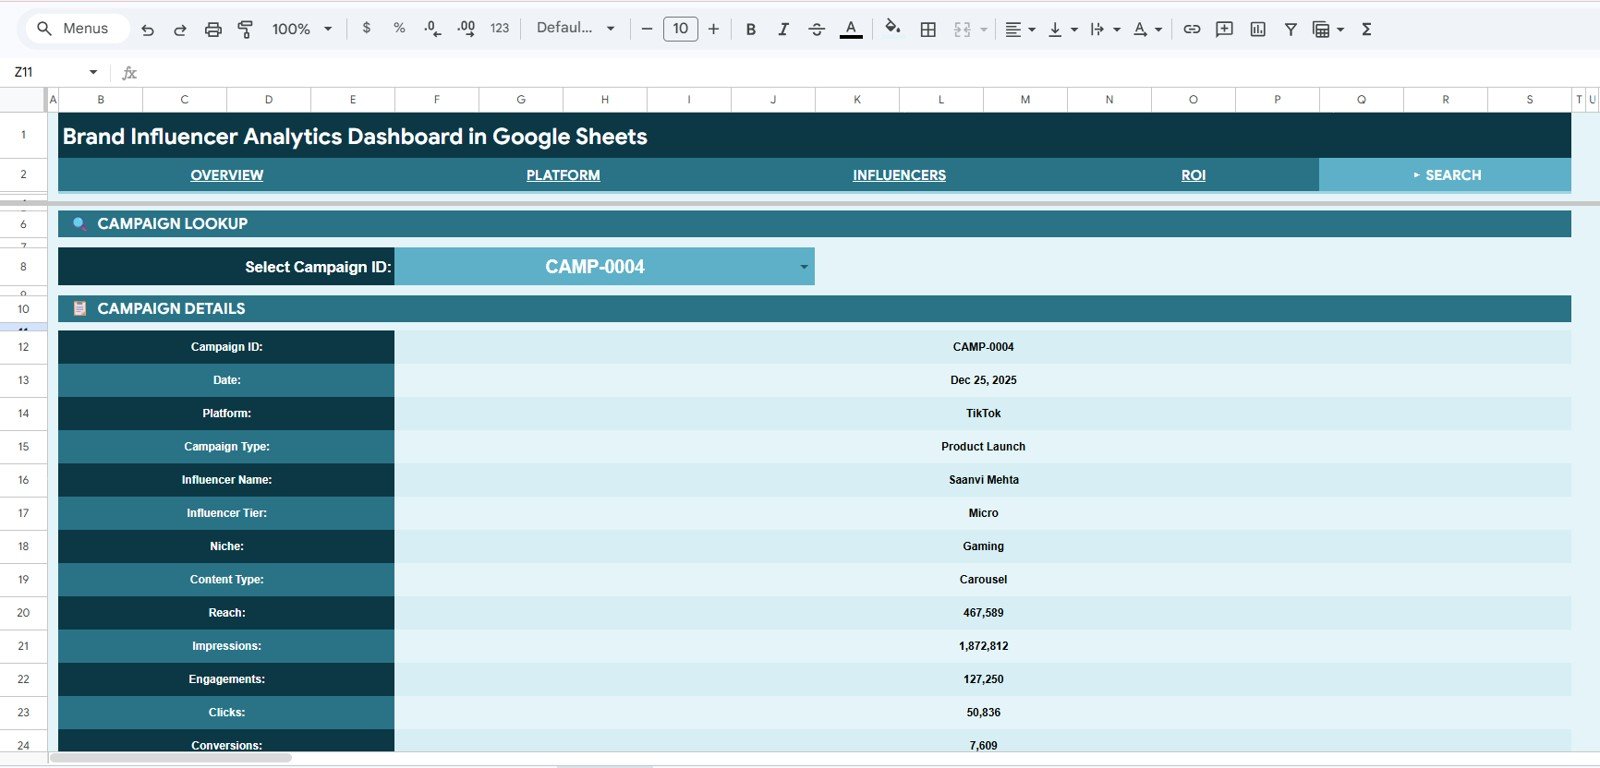1600x768 pixels.
Task: Click the CAMPAIGN DETAILS section header
Action: 814,309
